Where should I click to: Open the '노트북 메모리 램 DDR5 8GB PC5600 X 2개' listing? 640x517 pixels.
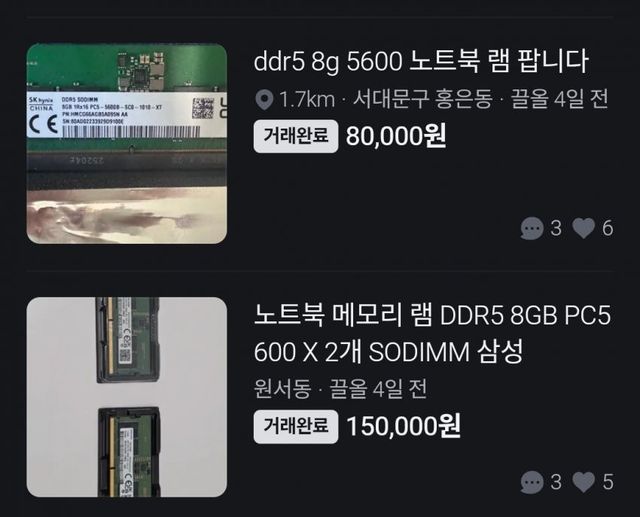click(432, 334)
